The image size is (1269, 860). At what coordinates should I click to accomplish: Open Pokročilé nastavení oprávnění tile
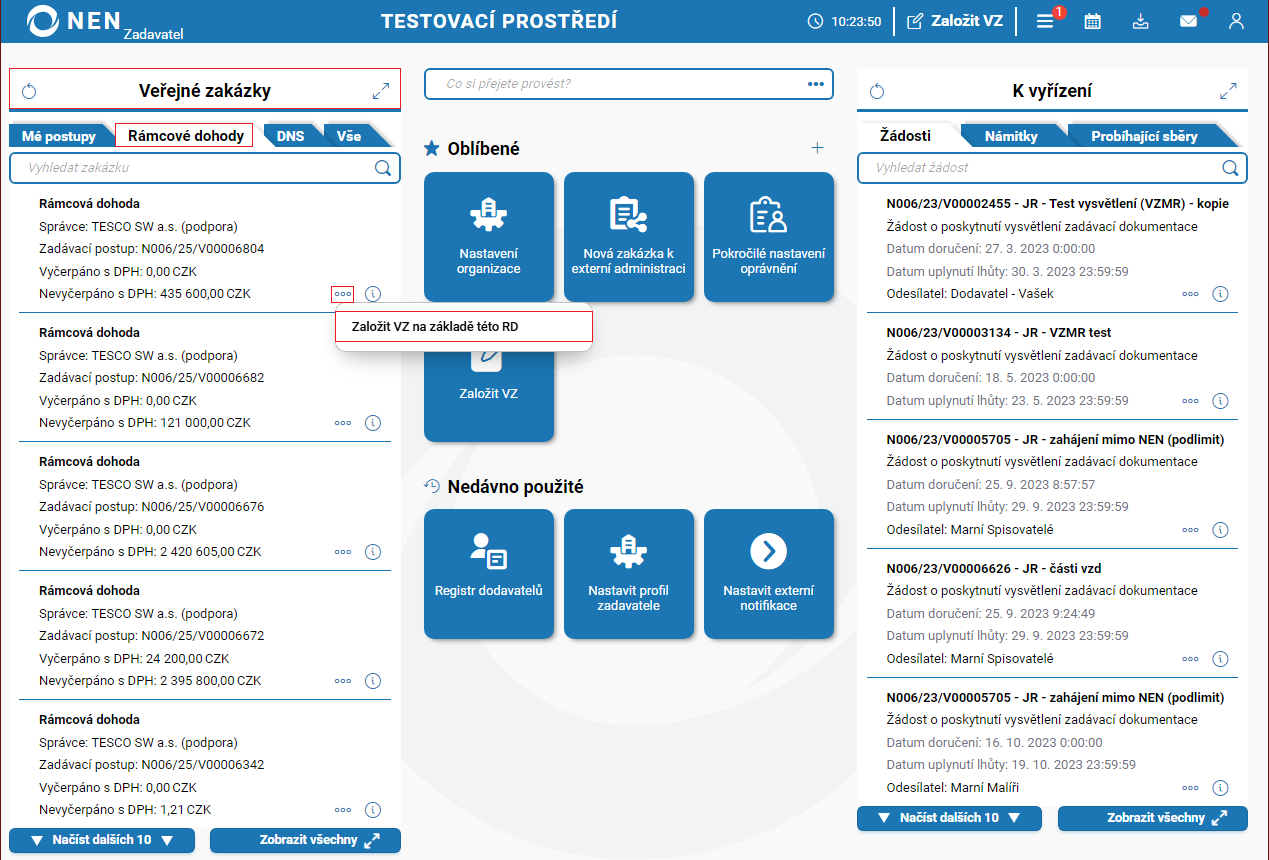(x=769, y=237)
